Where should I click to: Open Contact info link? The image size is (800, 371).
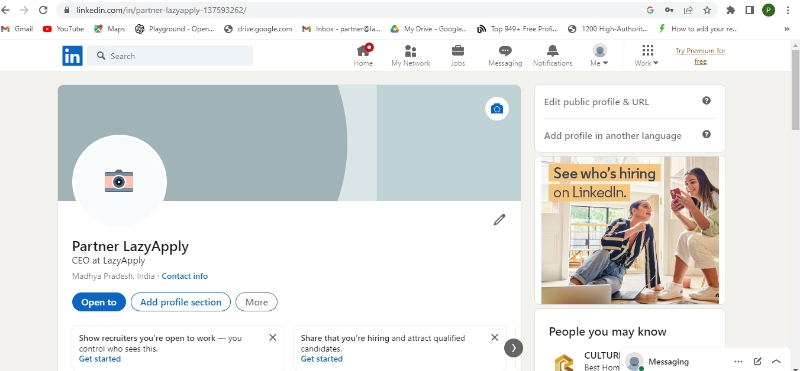(x=185, y=276)
